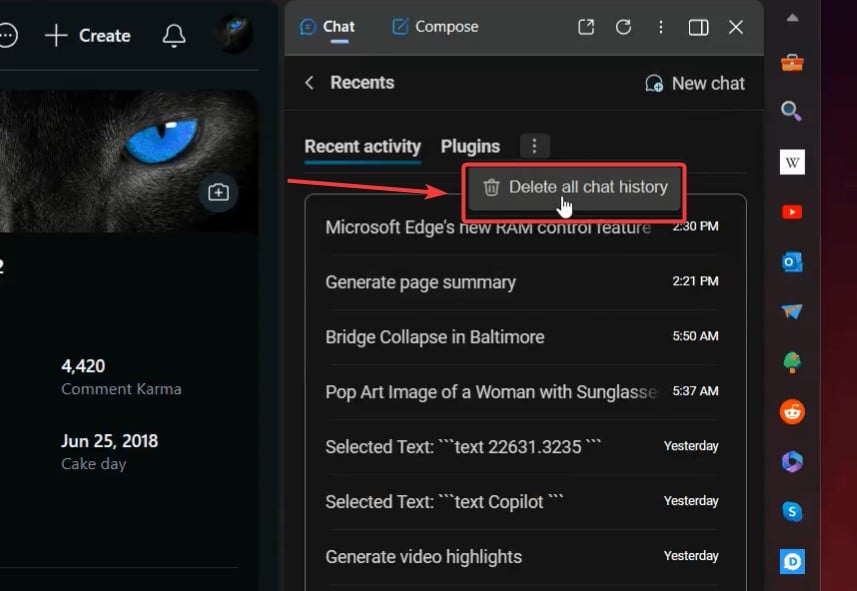Open the Search sidebar icon

(x=791, y=111)
